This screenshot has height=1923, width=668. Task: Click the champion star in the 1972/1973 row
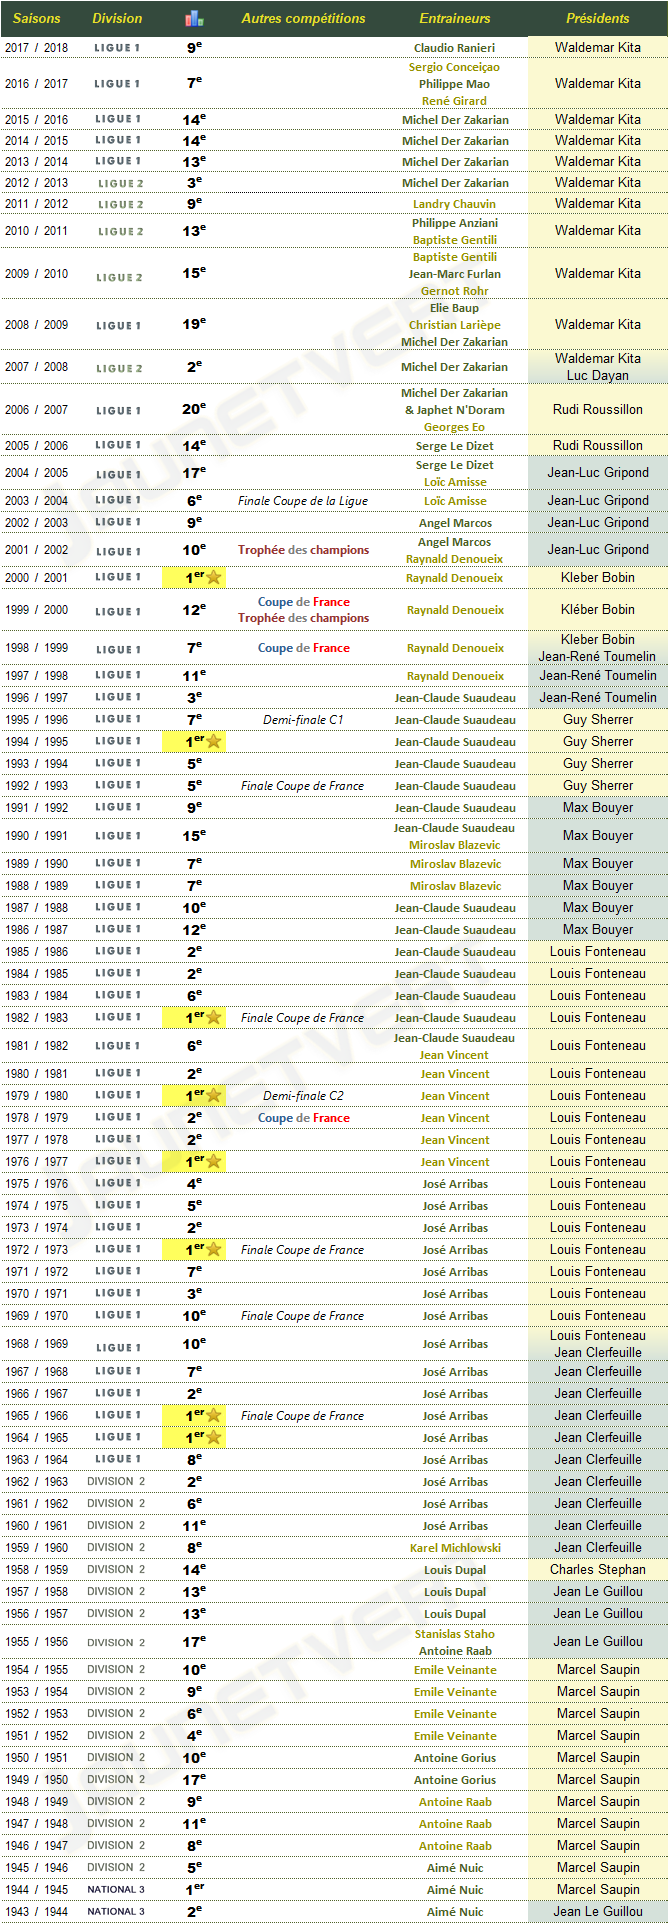(213, 1250)
